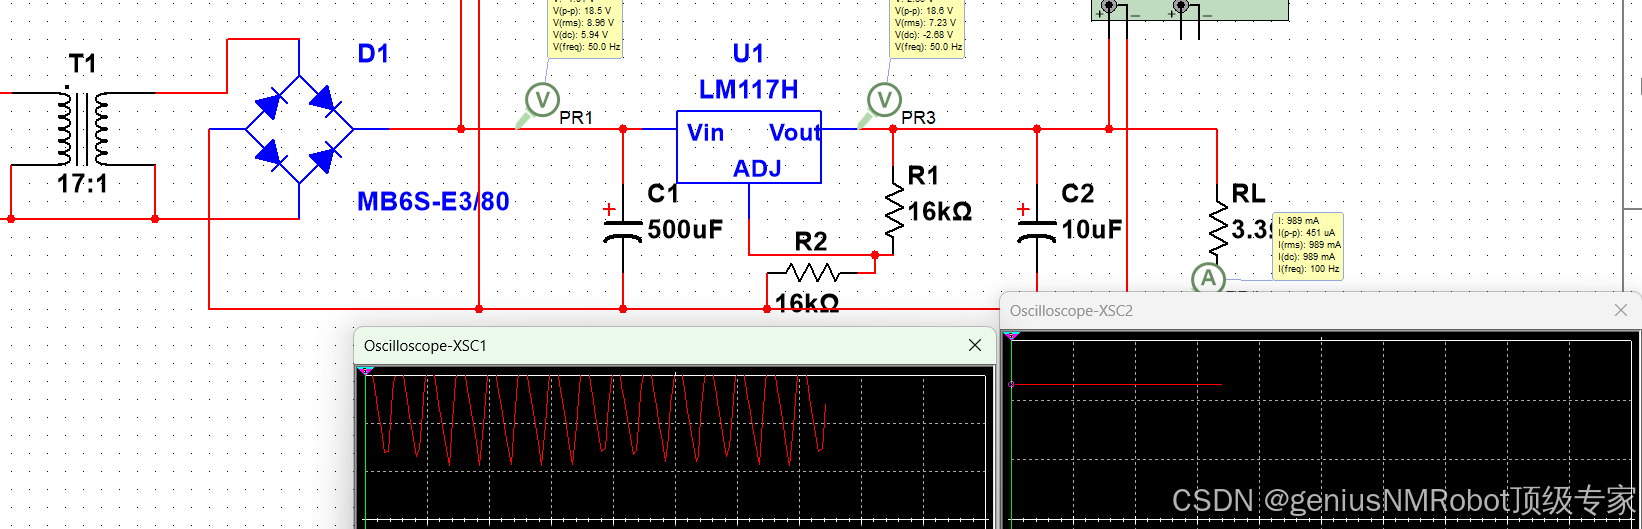Screen dimensions: 1642x529
Task: Close the Oscilloscope-XSC1 window
Action: coord(975,345)
